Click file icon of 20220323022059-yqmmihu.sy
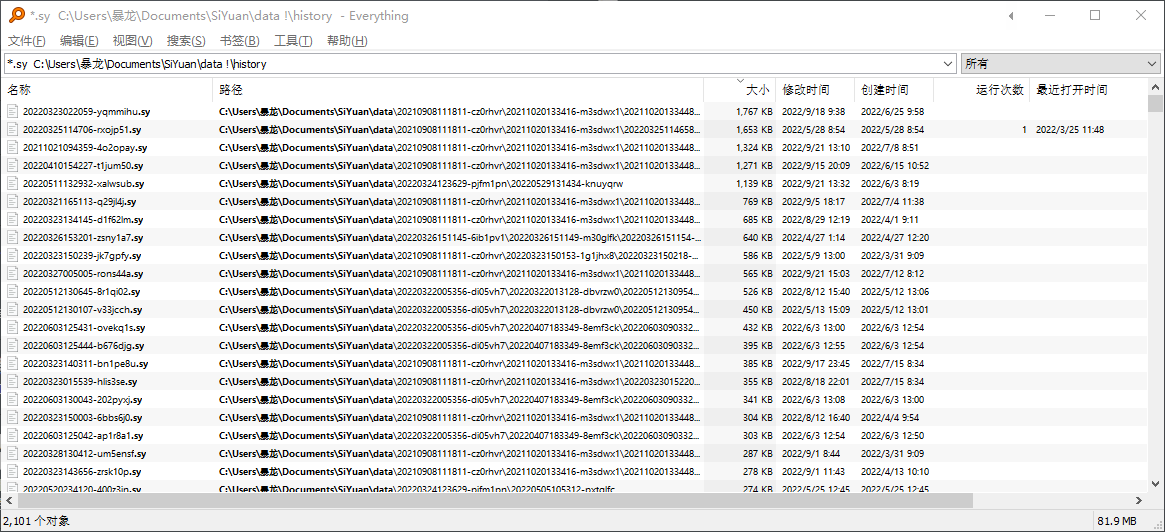 click(x=13, y=111)
